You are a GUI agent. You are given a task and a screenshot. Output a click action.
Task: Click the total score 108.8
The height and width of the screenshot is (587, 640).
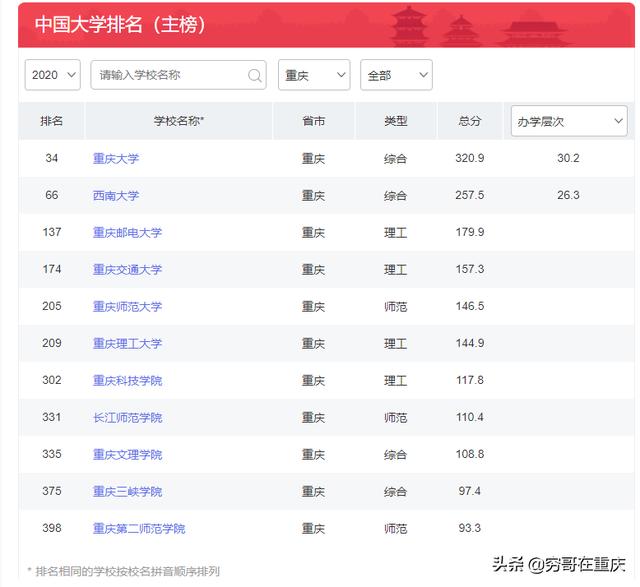pyautogui.click(x=470, y=454)
